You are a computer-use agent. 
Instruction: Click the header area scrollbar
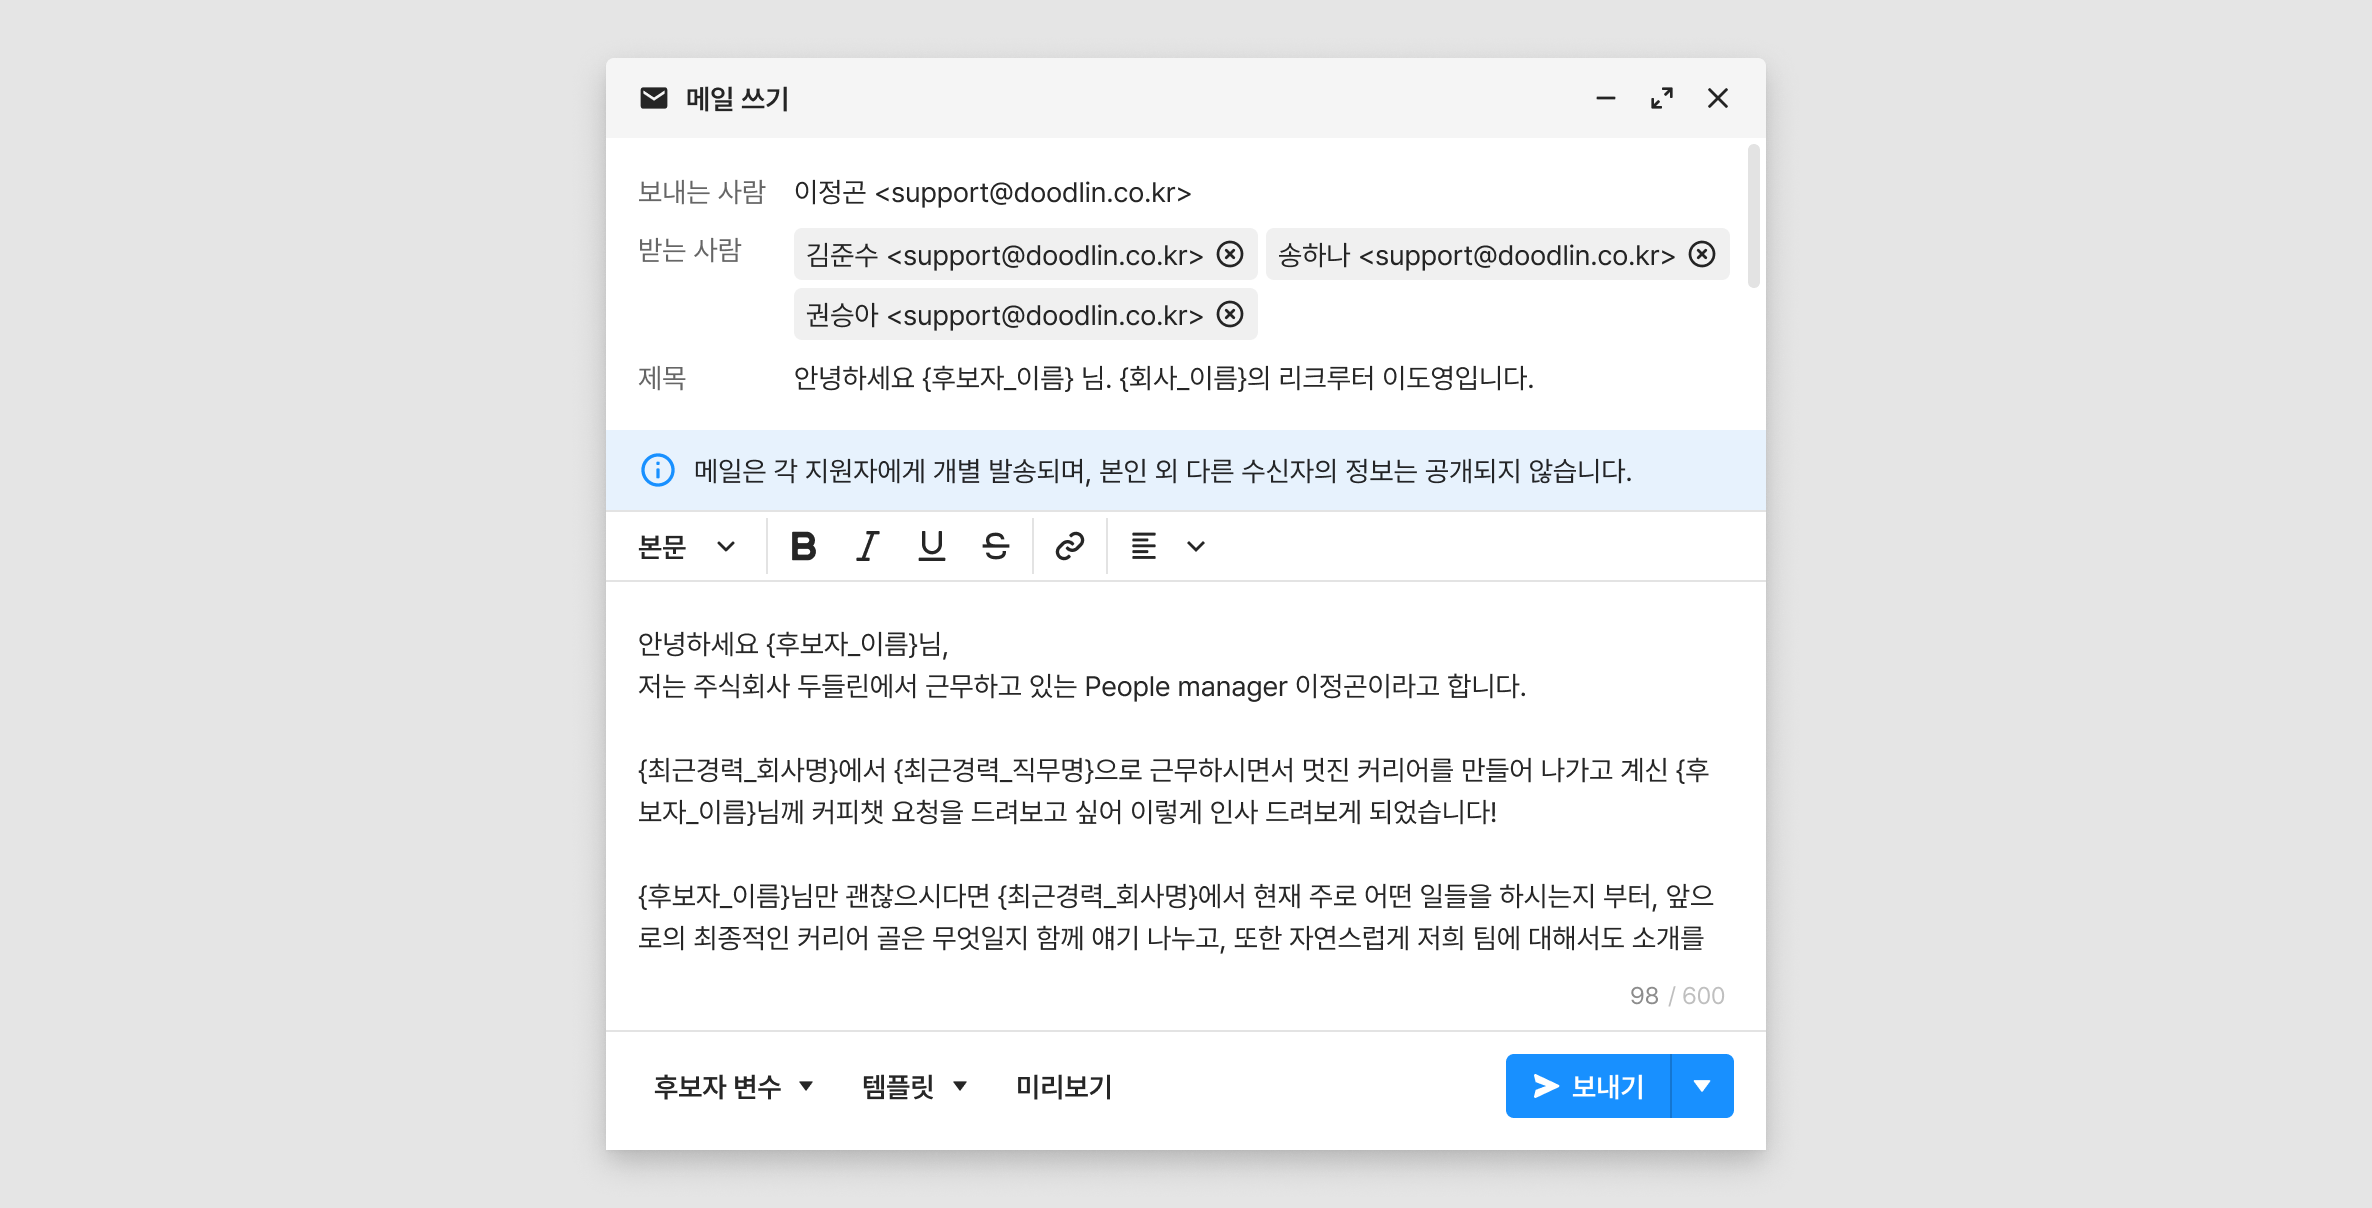pos(1753,216)
